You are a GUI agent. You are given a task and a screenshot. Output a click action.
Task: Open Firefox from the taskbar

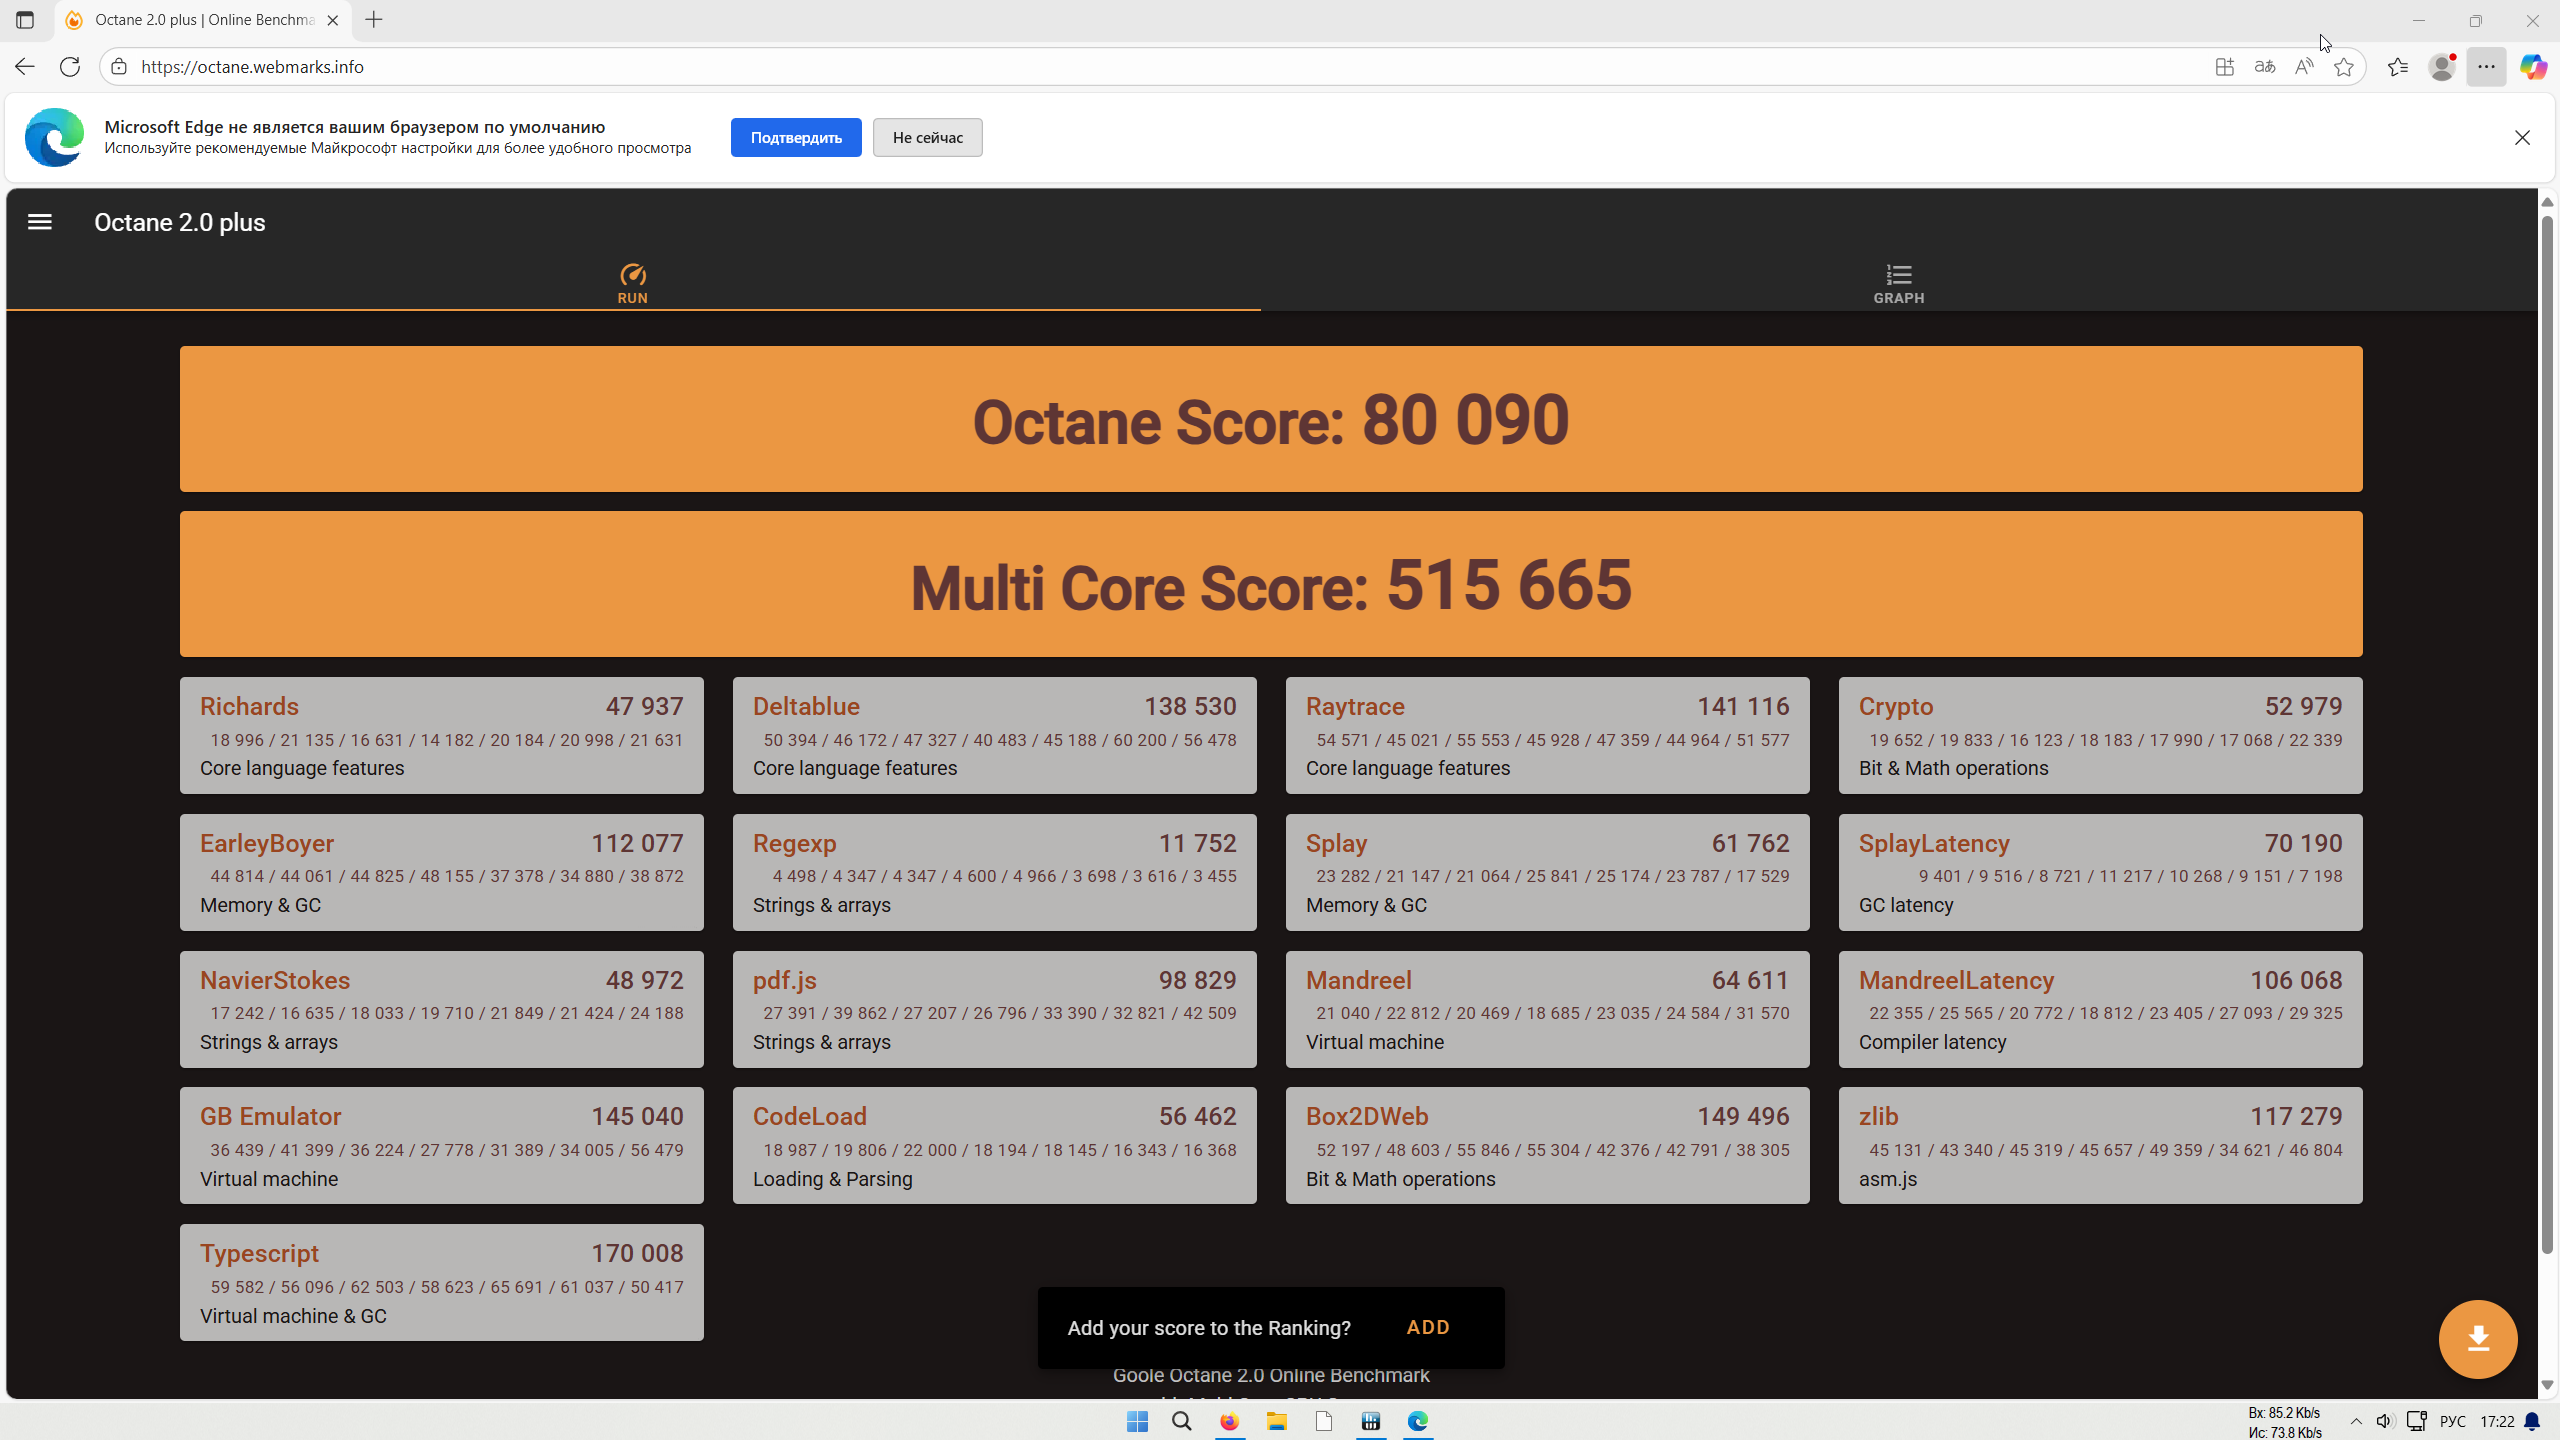1229,1421
